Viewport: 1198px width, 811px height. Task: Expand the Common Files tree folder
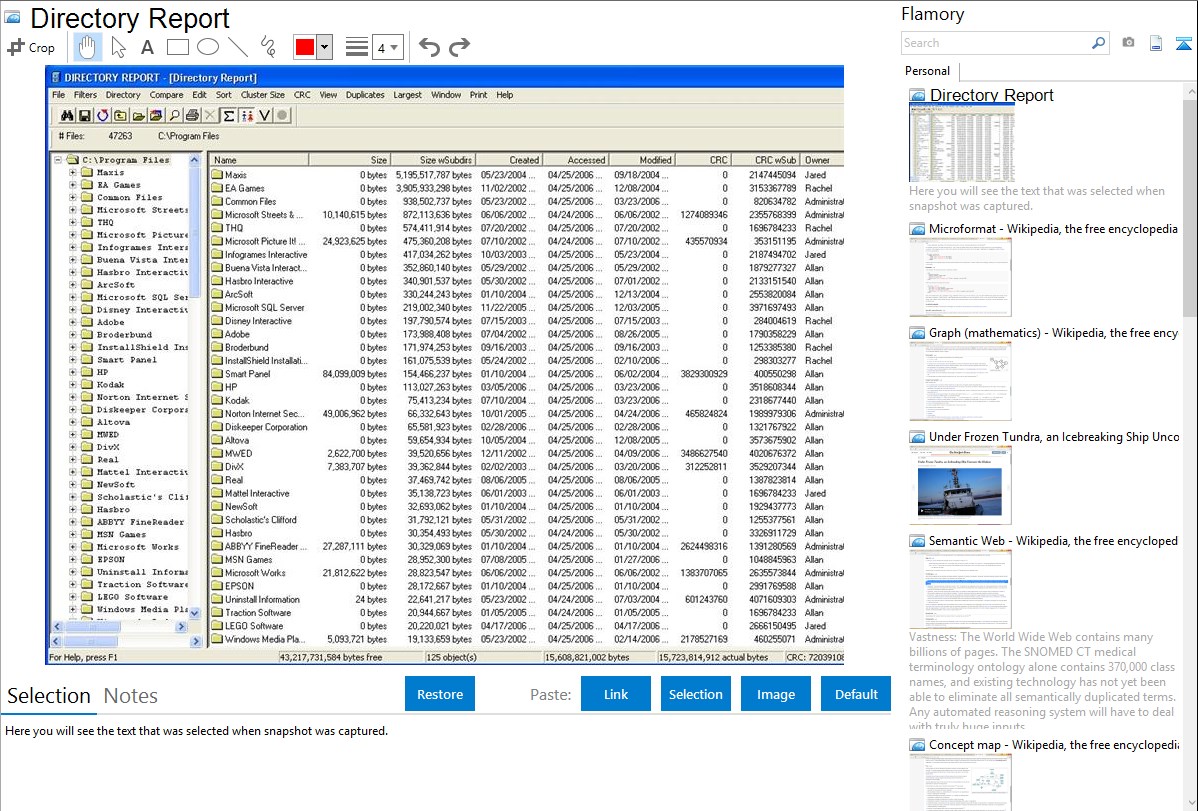(73, 197)
